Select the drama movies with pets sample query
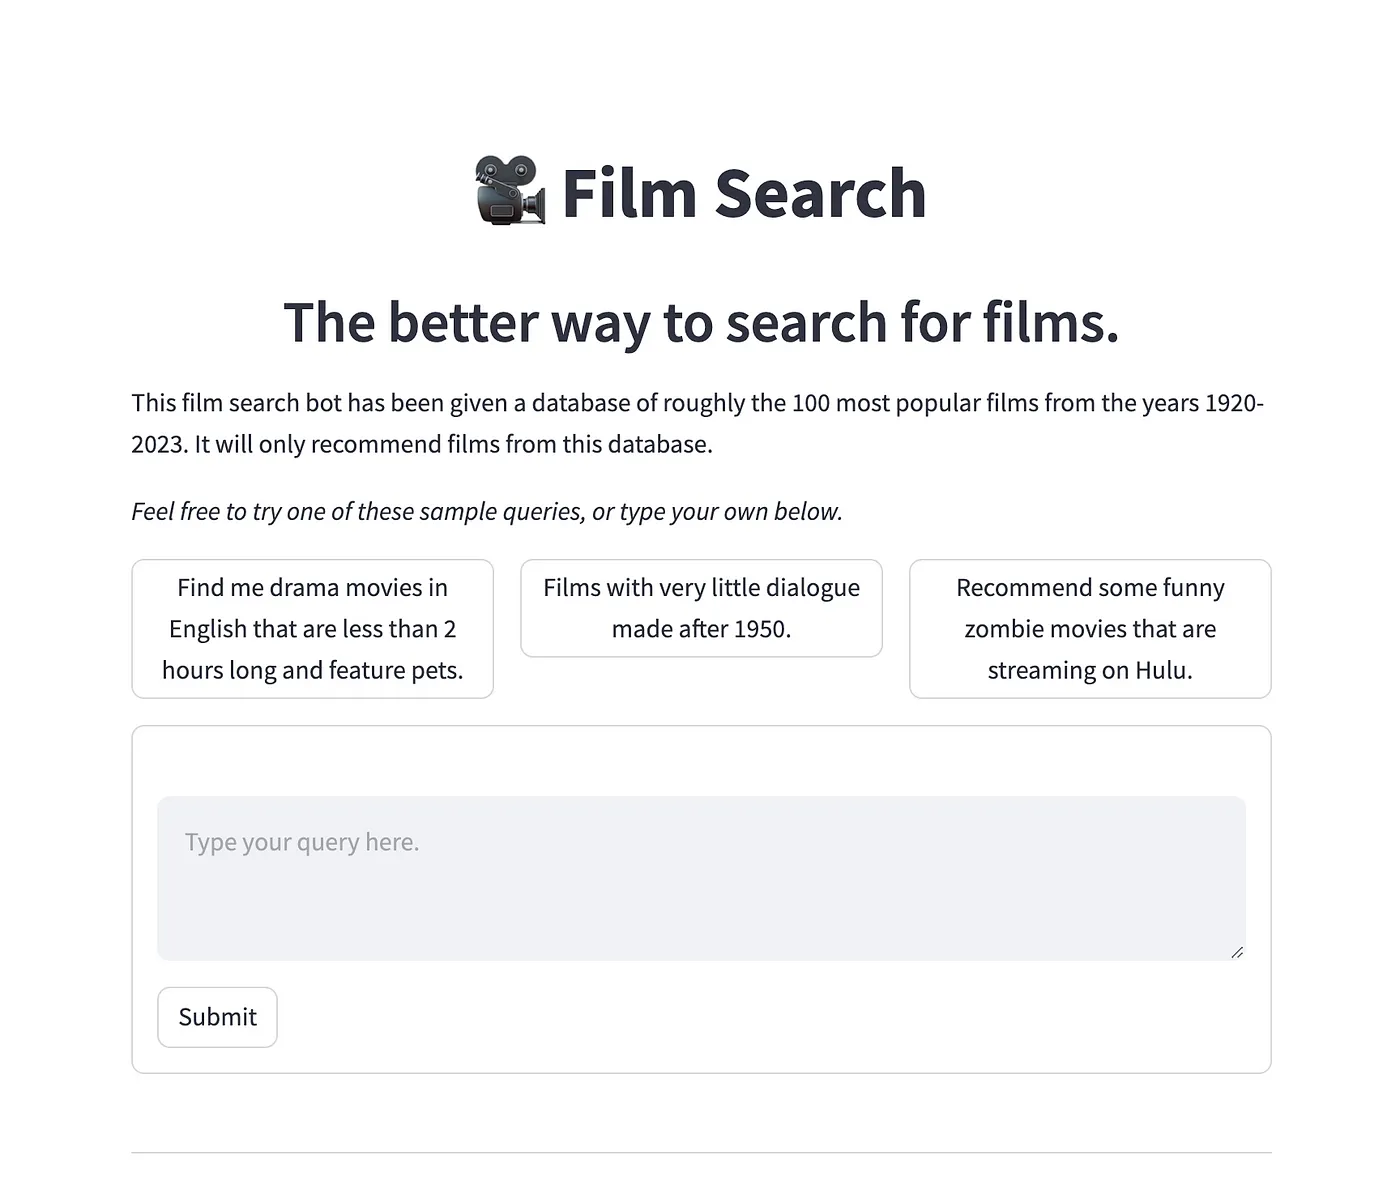The height and width of the screenshot is (1197, 1400). pyautogui.click(x=312, y=629)
